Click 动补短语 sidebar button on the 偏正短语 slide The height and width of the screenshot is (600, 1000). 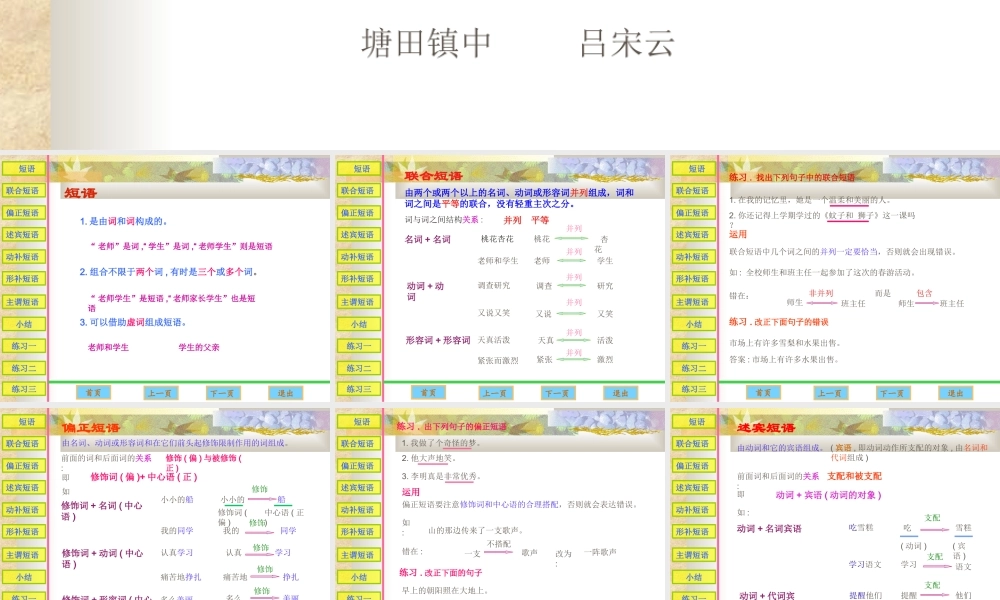pos(24,509)
